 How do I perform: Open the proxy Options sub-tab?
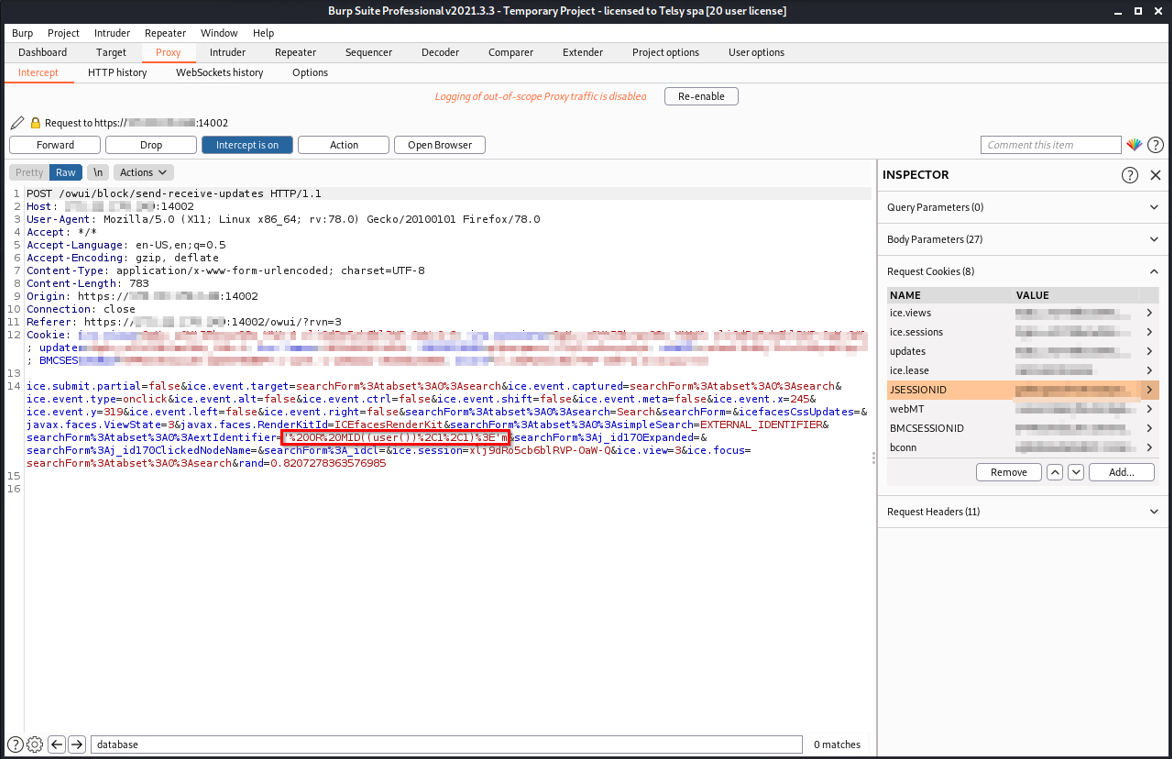click(310, 73)
